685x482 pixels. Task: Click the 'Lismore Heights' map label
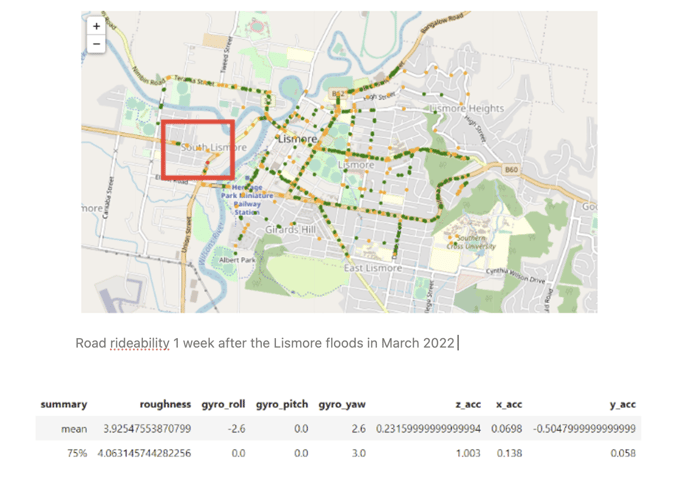click(467, 108)
